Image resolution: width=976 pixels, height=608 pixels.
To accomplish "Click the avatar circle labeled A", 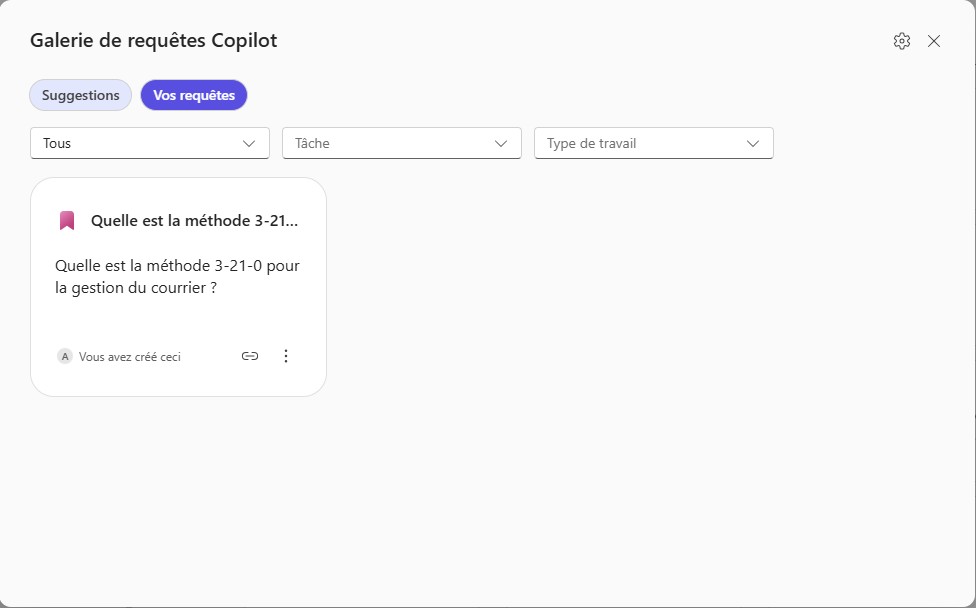I will point(64,355).
